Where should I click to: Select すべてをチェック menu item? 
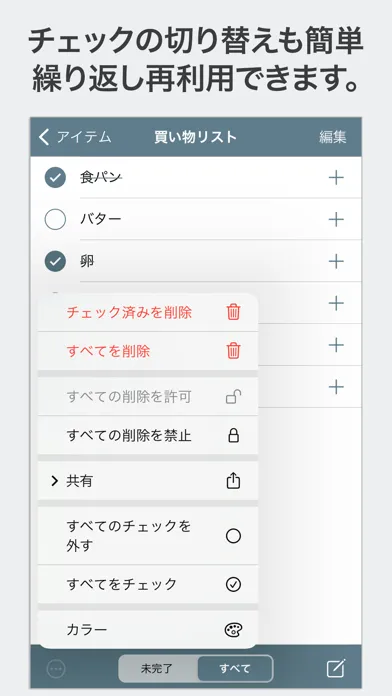pyautogui.click(x=148, y=584)
